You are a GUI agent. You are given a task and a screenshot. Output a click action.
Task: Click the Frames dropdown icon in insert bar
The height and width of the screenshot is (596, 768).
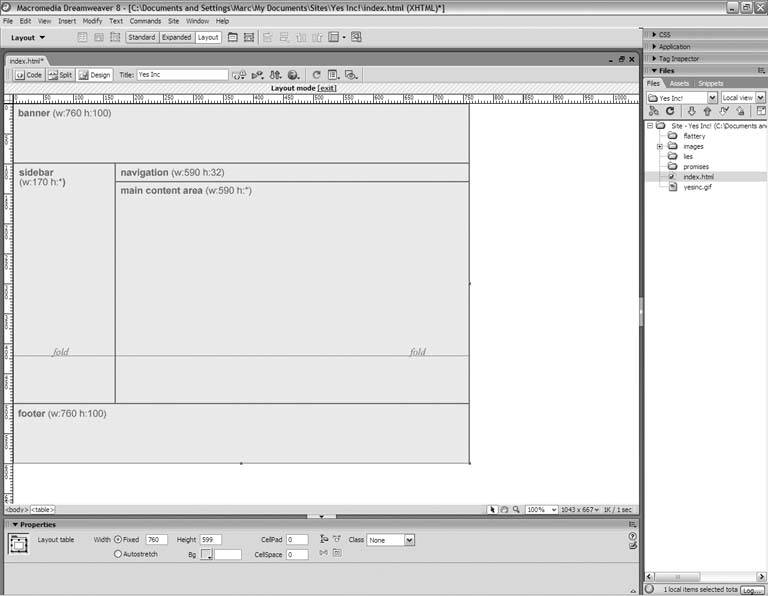pyautogui.click(x=336, y=37)
